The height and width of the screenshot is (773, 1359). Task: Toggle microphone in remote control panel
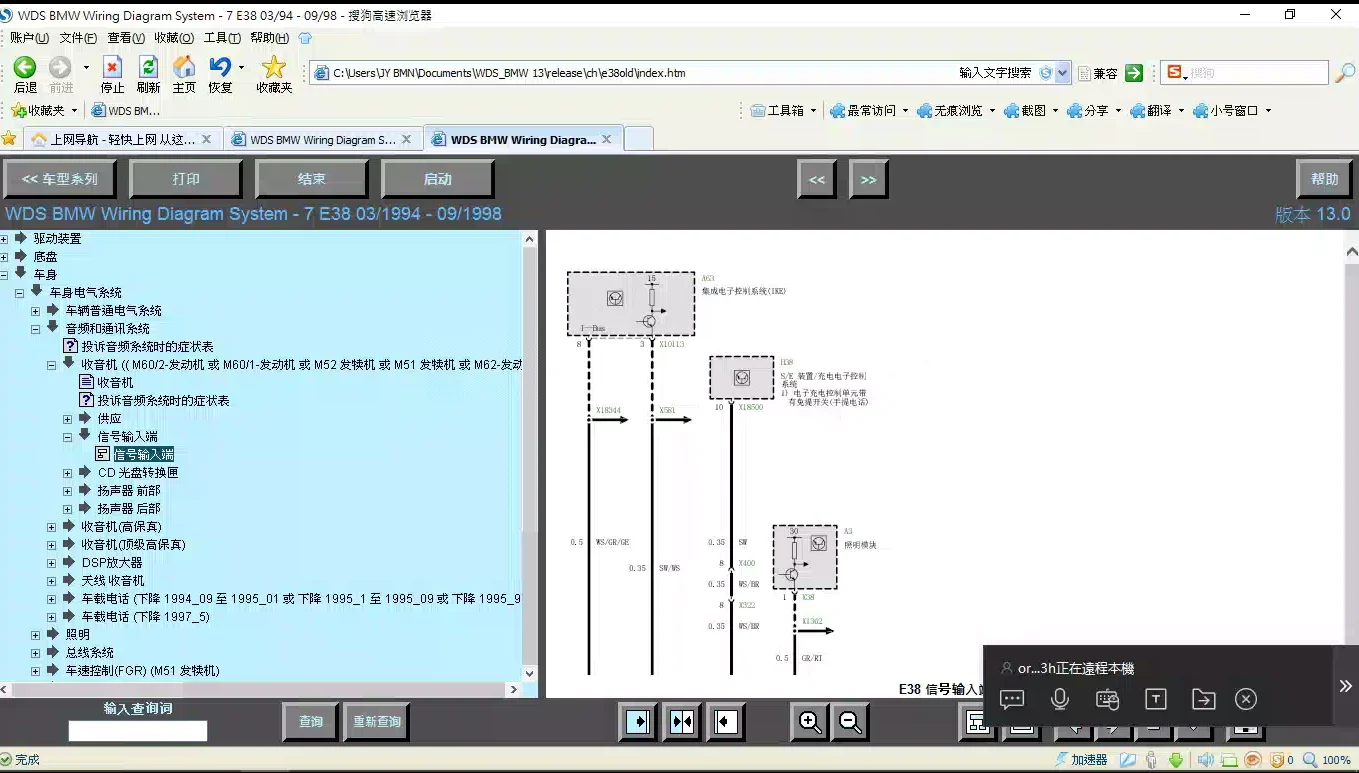click(x=1060, y=700)
